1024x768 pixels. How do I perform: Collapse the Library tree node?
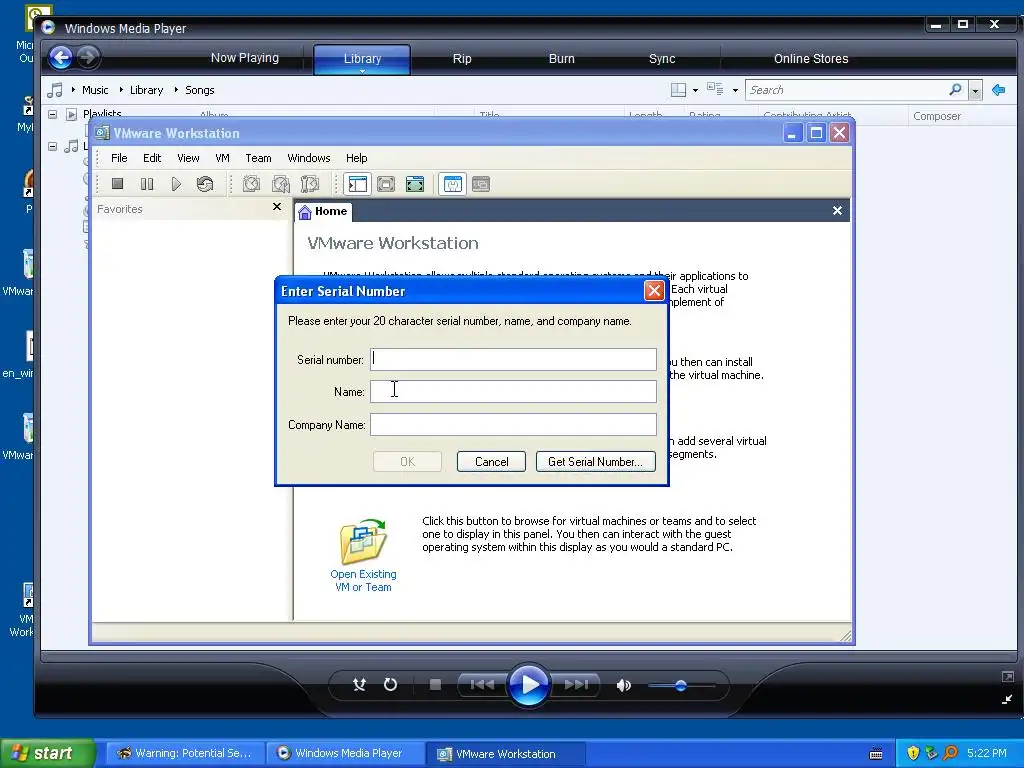(x=52, y=146)
